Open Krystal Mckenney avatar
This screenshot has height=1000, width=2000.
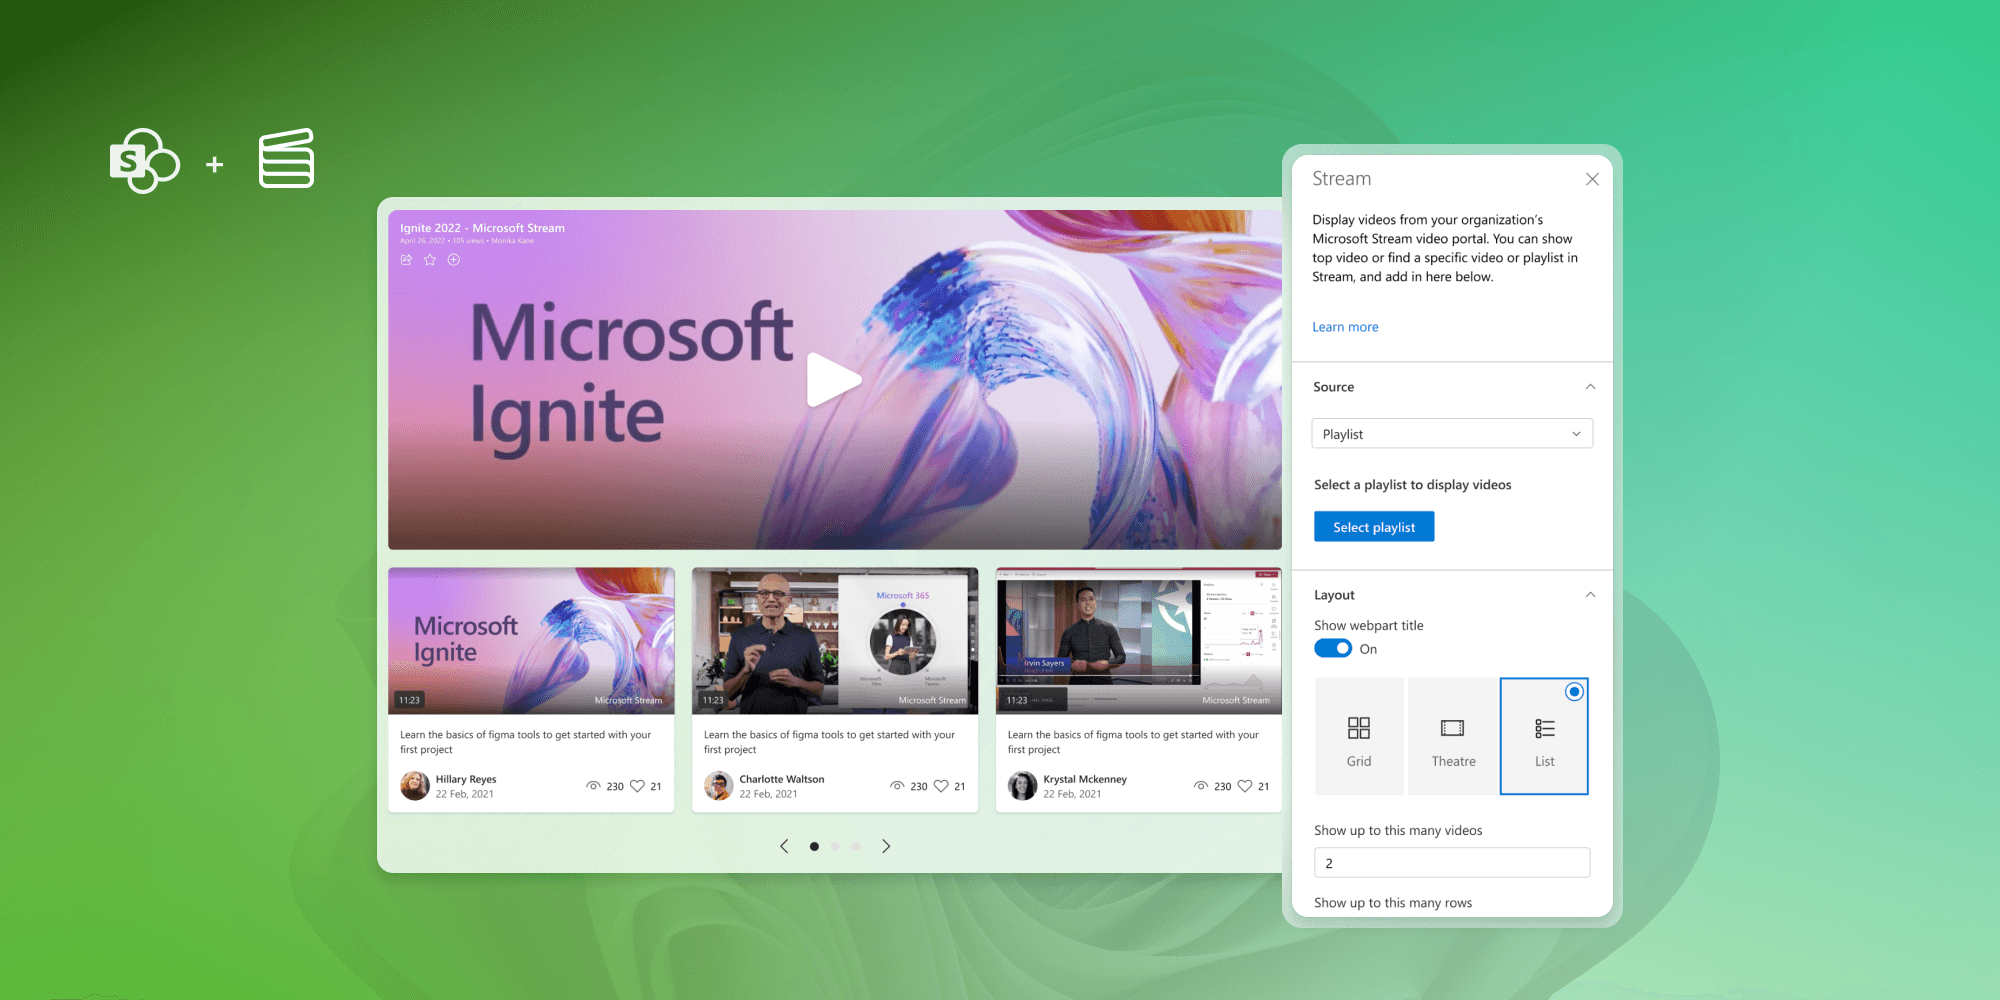1023,786
